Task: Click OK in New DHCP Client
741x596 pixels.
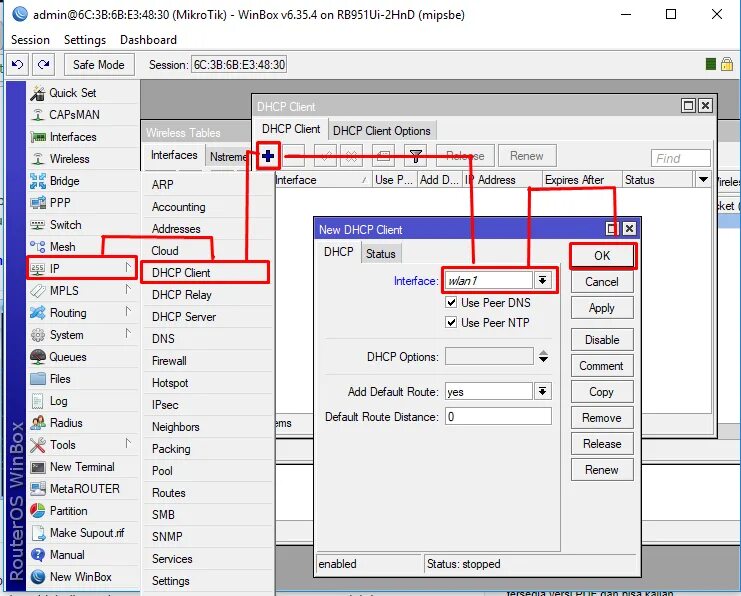Action: point(602,256)
